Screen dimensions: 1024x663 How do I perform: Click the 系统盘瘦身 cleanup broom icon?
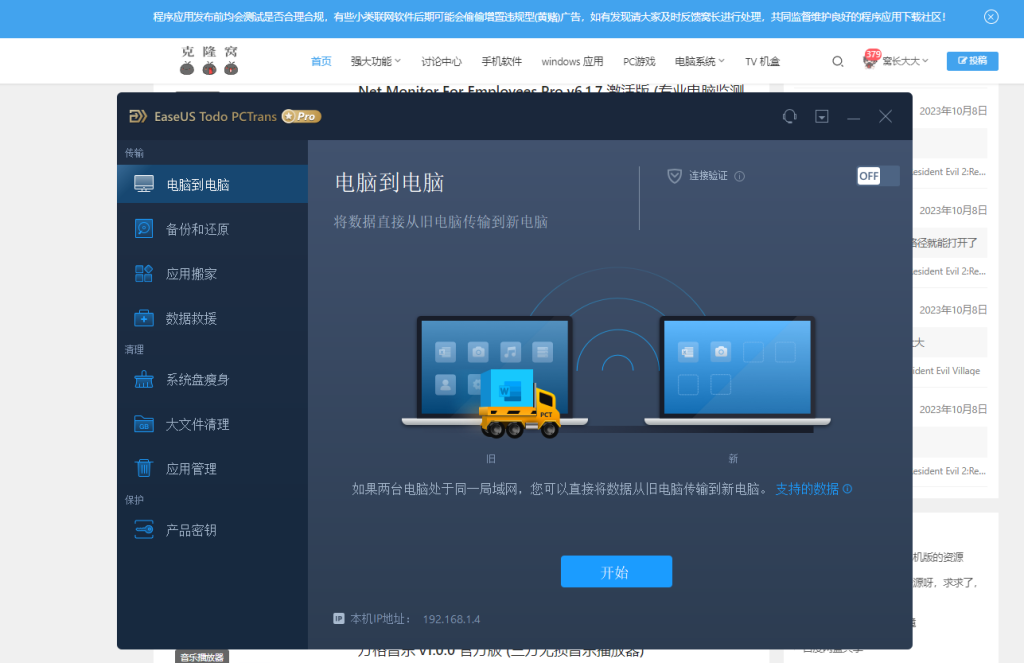pos(144,380)
